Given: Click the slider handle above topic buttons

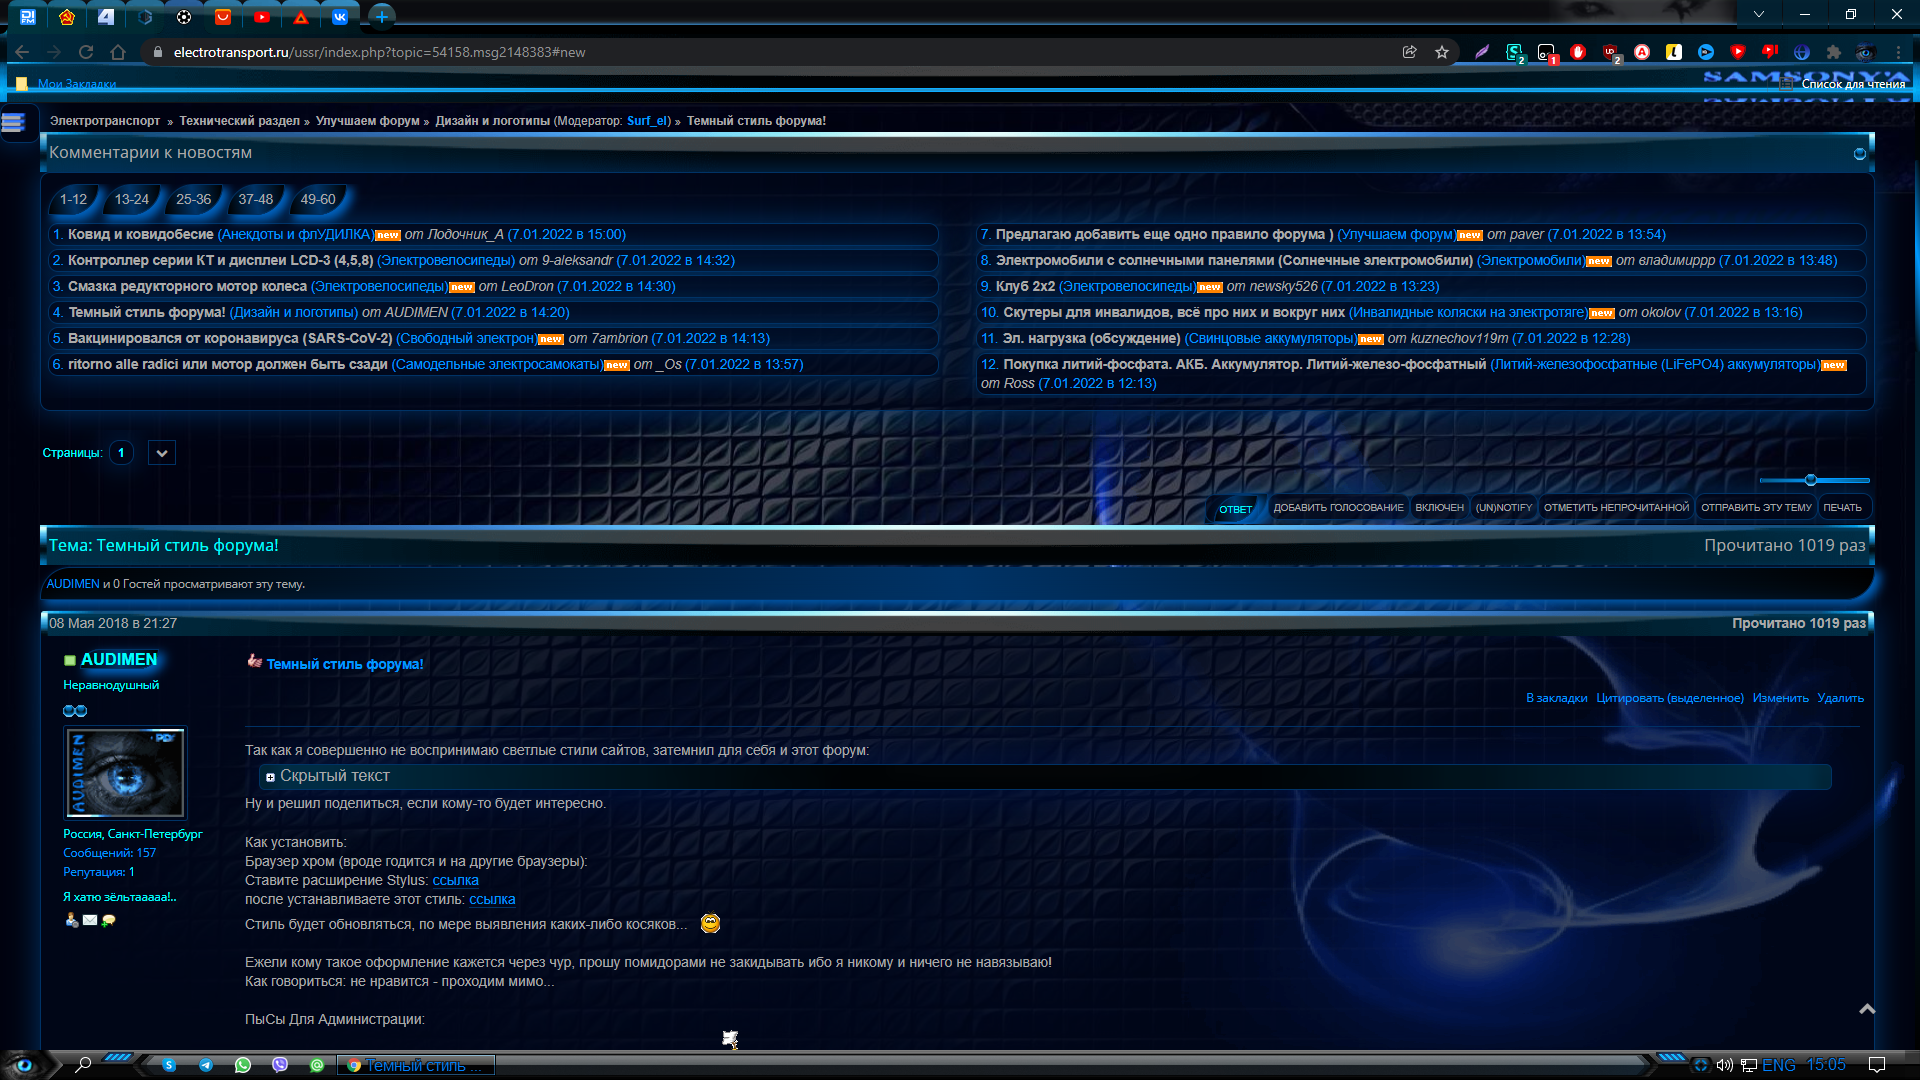Looking at the screenshot, I should click(1810, 480).
